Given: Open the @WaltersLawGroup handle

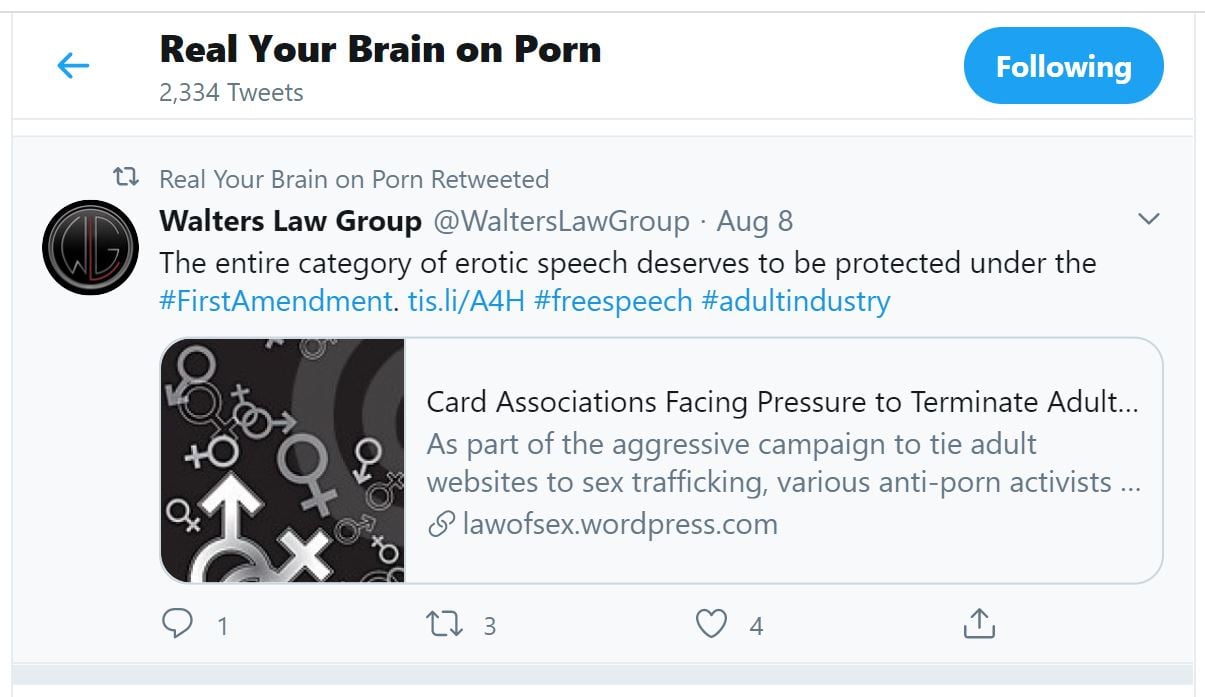Looking at the screenshot, I should tap(561, 221).
